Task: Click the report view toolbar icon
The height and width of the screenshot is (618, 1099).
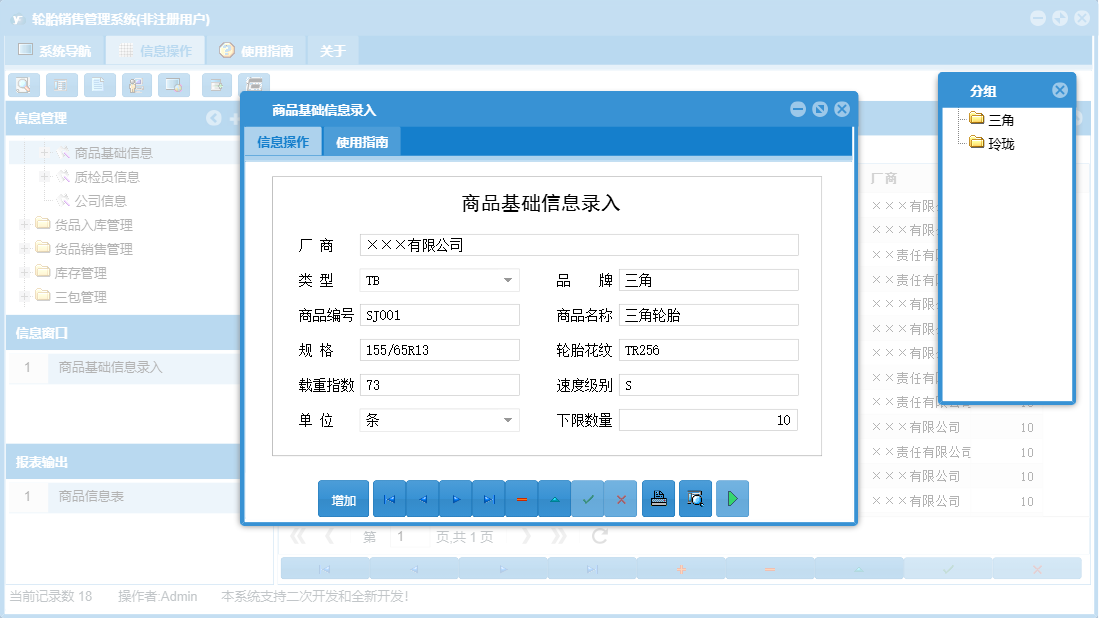Action: click(61, 85)
